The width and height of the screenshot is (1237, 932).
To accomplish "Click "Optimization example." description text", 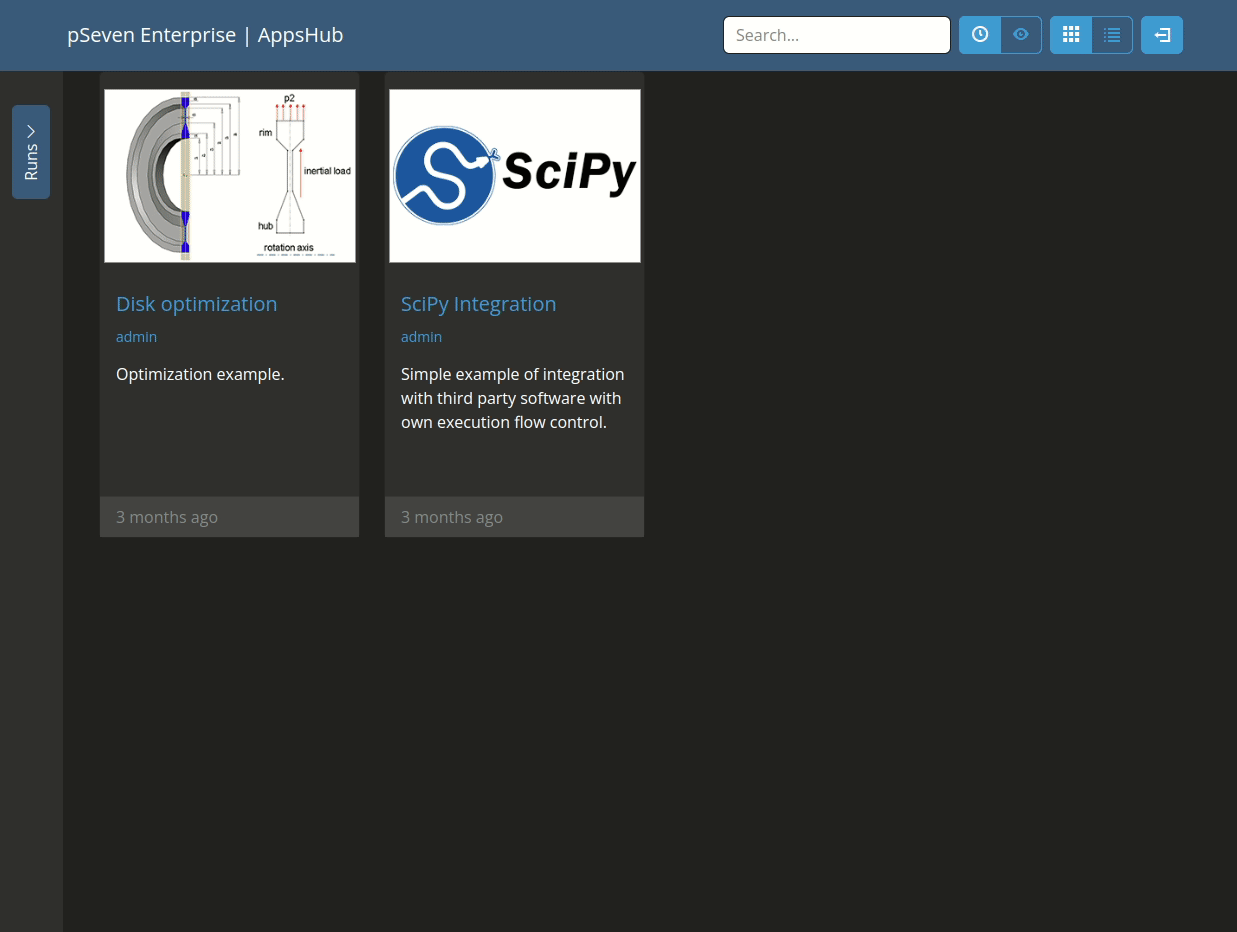I will click(x=200, y=374).
